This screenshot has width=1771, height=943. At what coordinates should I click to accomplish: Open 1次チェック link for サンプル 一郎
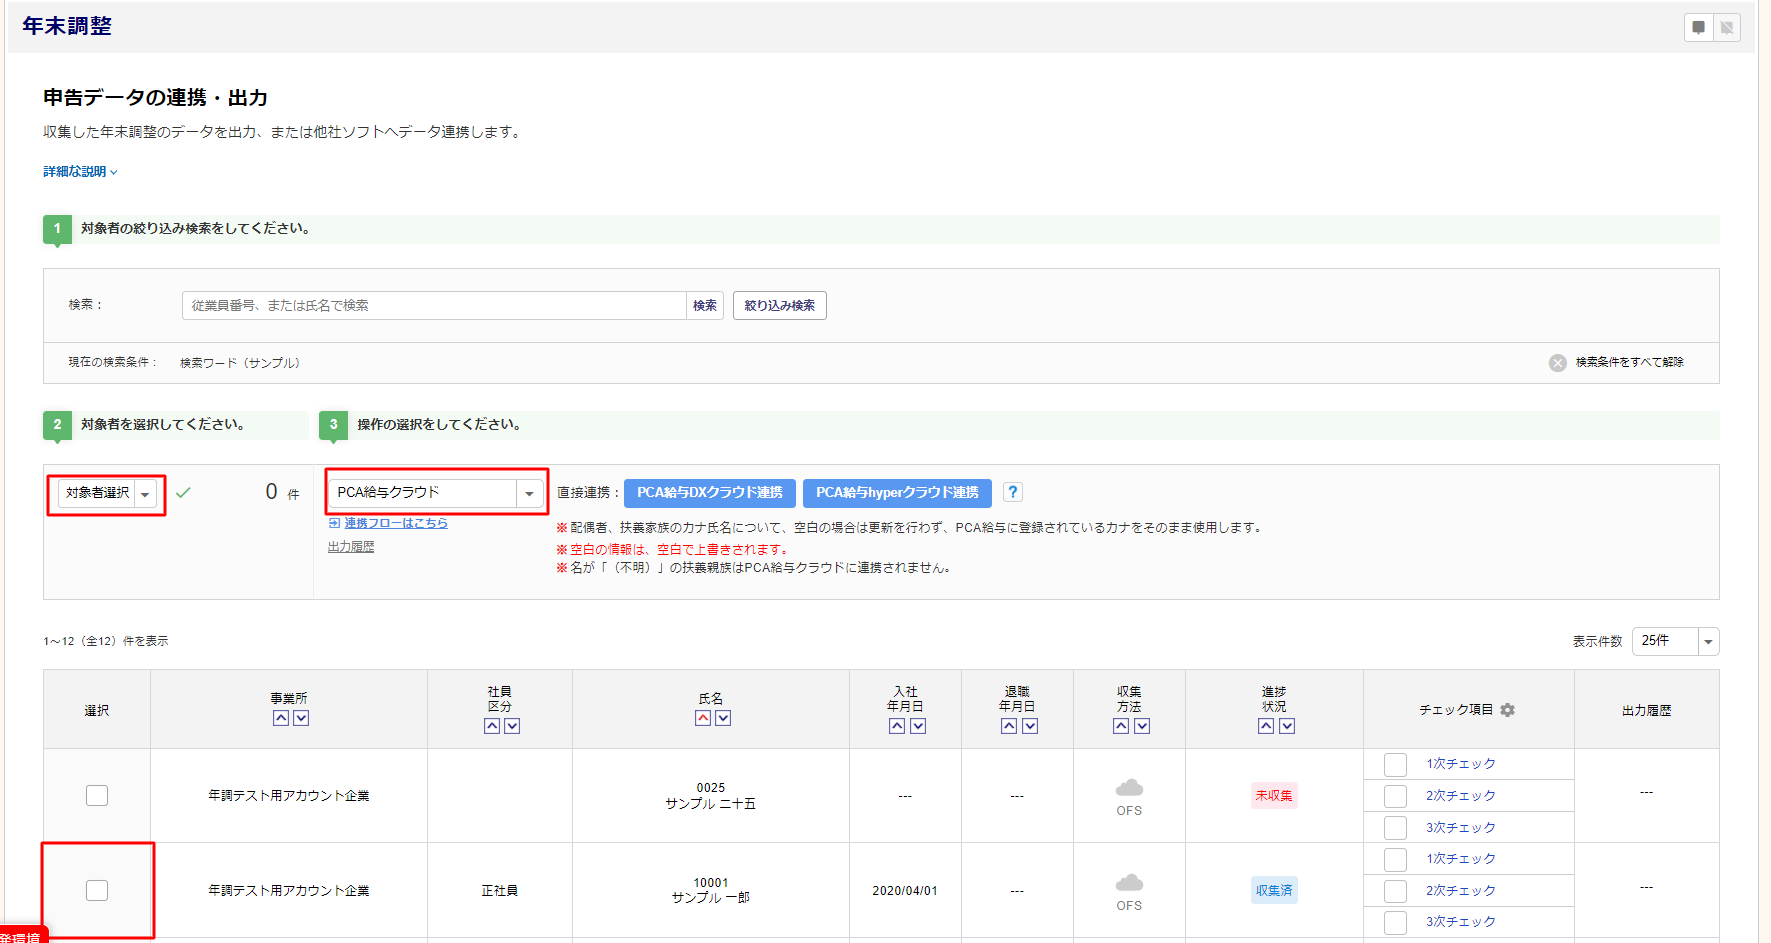coord(1461,859)
